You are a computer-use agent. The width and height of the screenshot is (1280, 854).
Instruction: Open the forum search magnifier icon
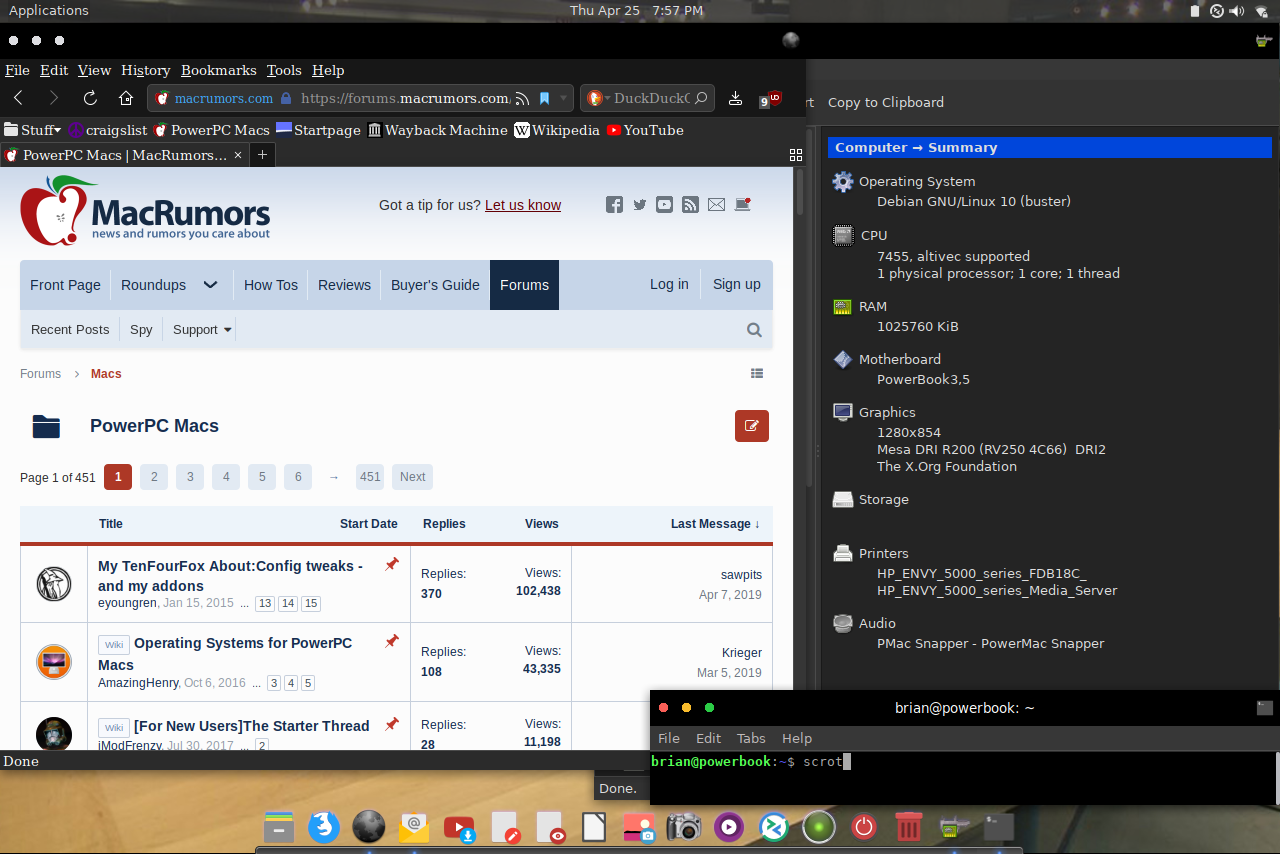coord(754,330)
